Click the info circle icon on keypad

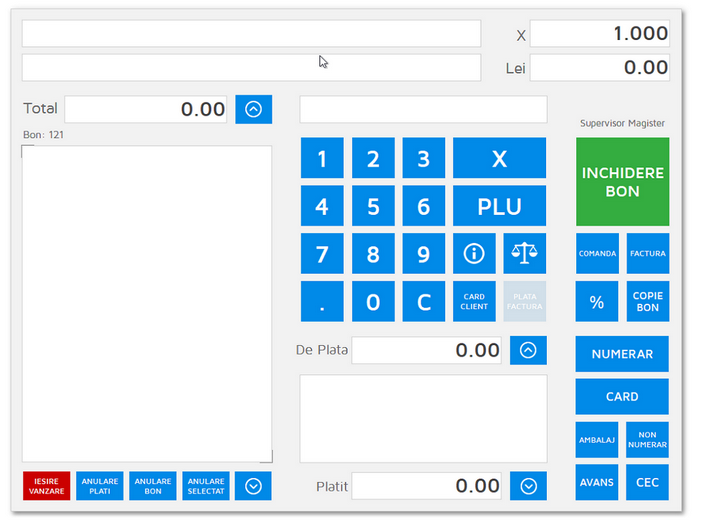click(x=474, y=254)
